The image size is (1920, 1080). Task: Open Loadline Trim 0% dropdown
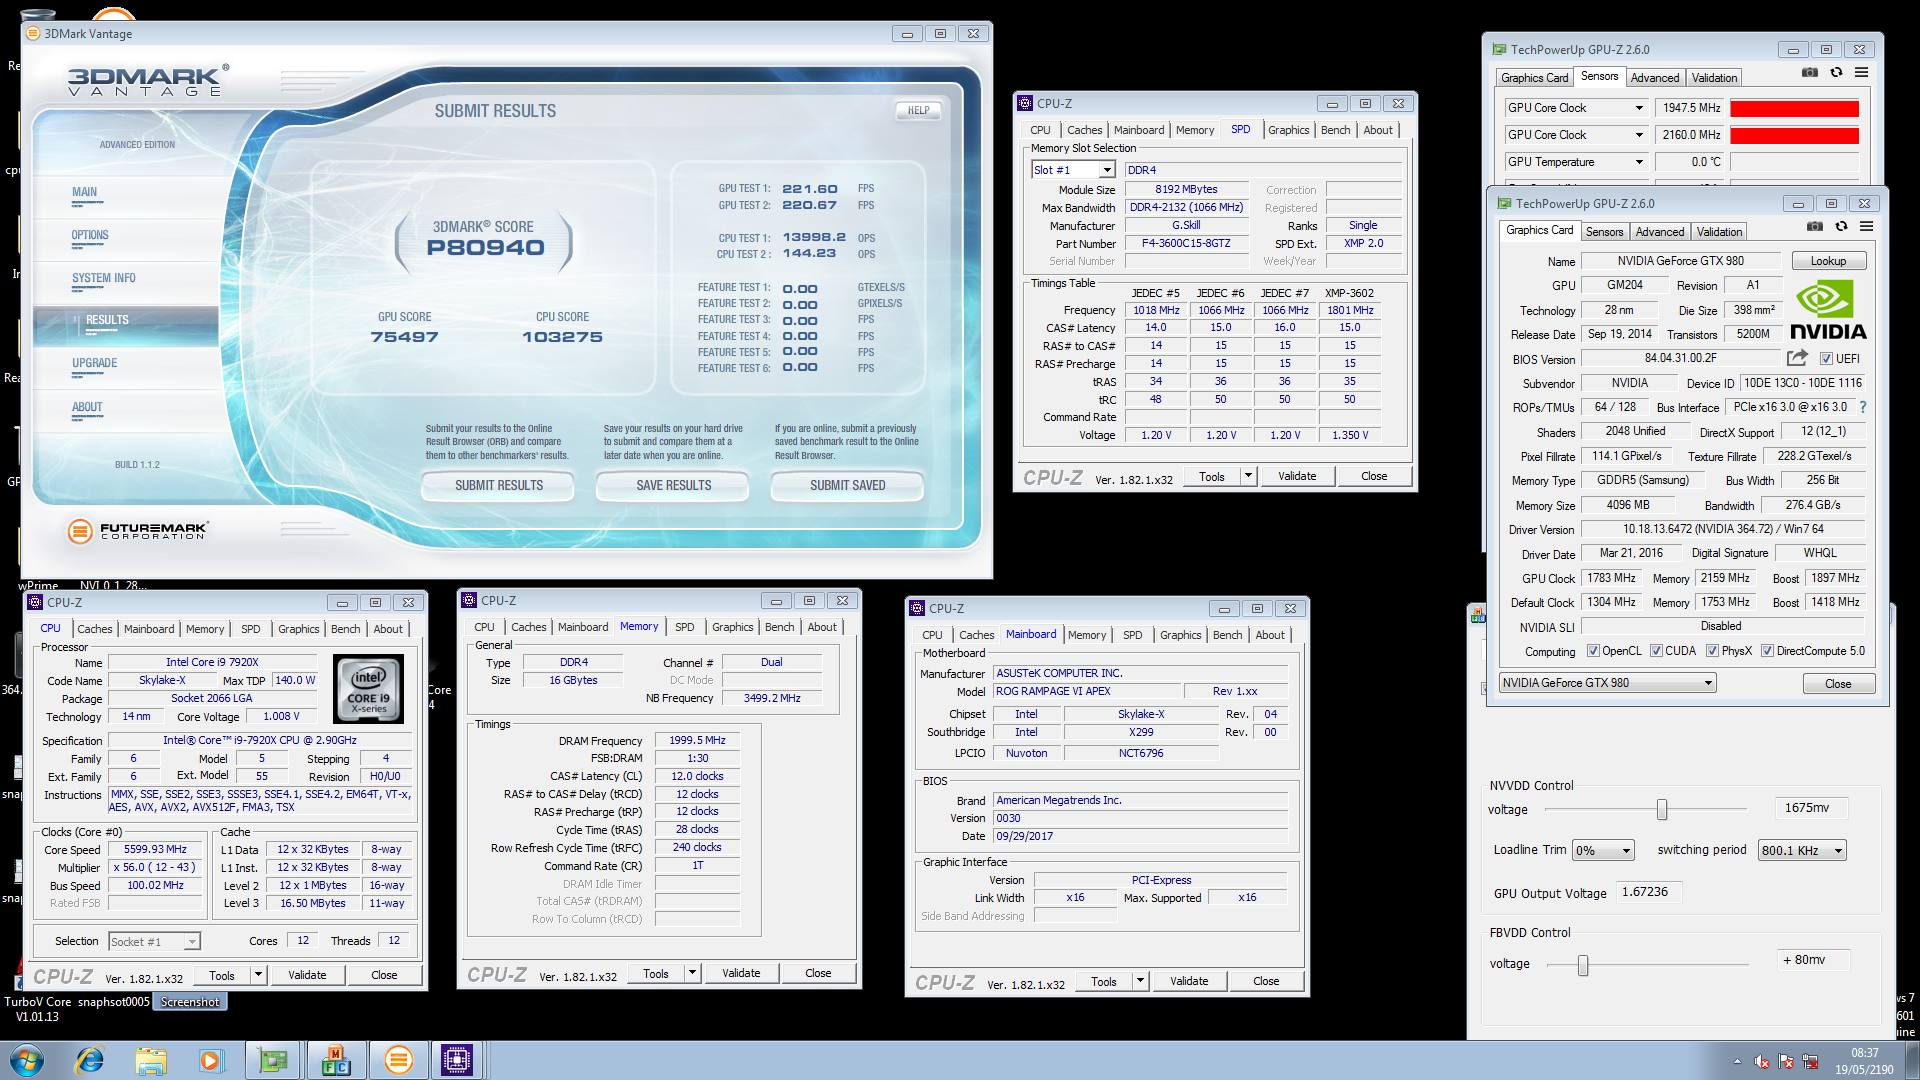[x=1603, y=850]
